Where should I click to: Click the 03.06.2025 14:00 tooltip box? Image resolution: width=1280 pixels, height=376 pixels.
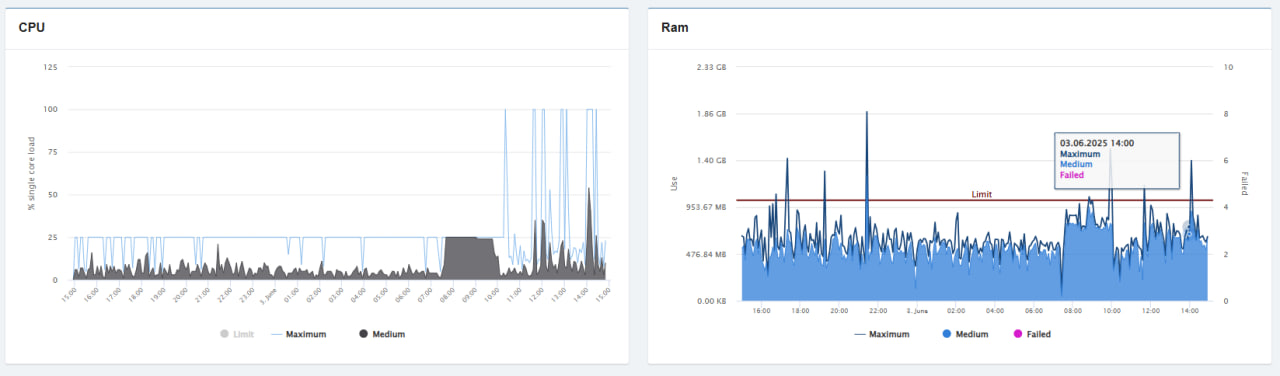(1116, 160)
